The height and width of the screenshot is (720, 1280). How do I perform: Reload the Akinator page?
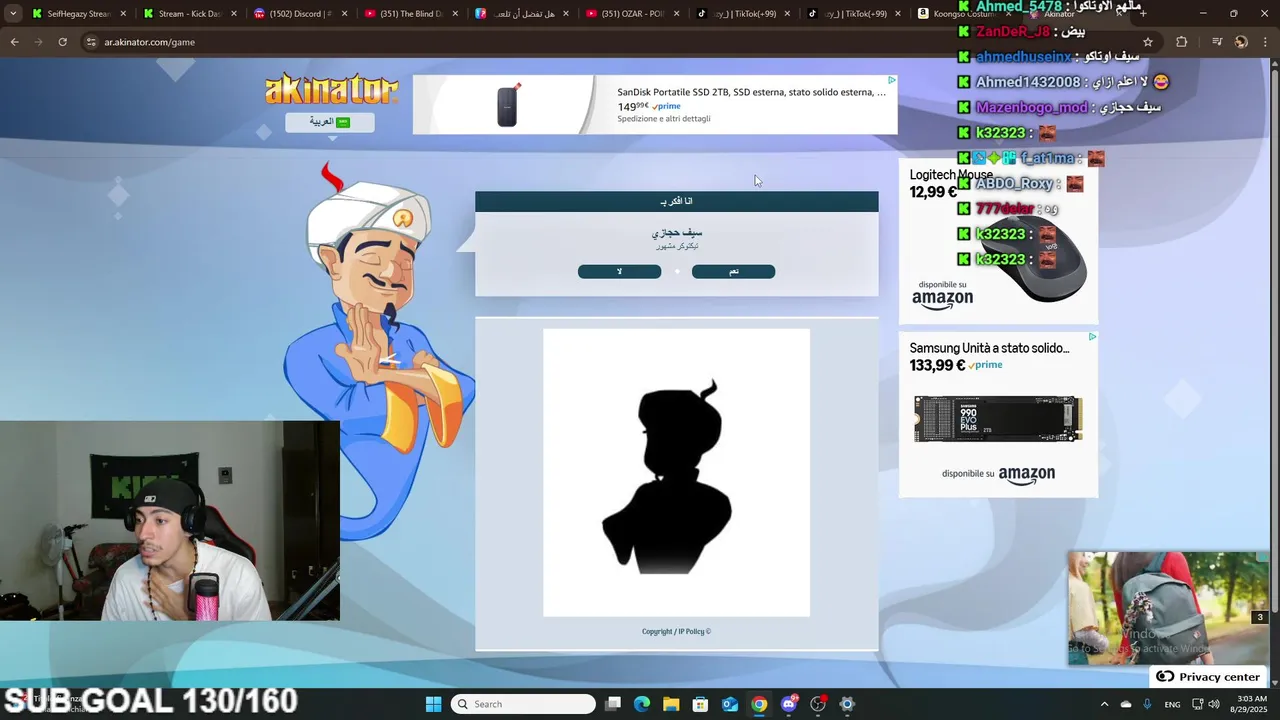pos(62,42)
